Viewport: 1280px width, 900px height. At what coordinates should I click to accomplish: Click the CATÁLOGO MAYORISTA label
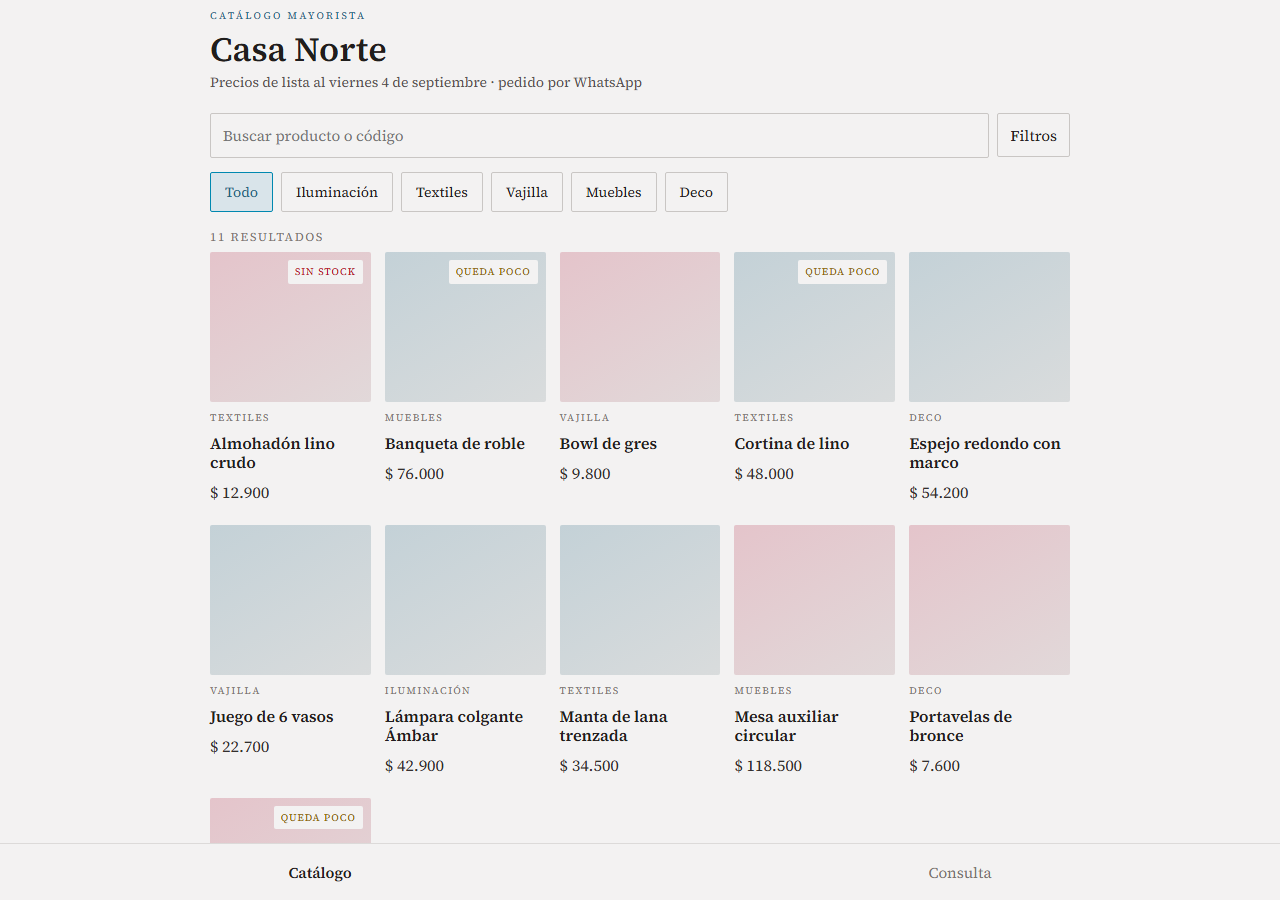point(288,16)
